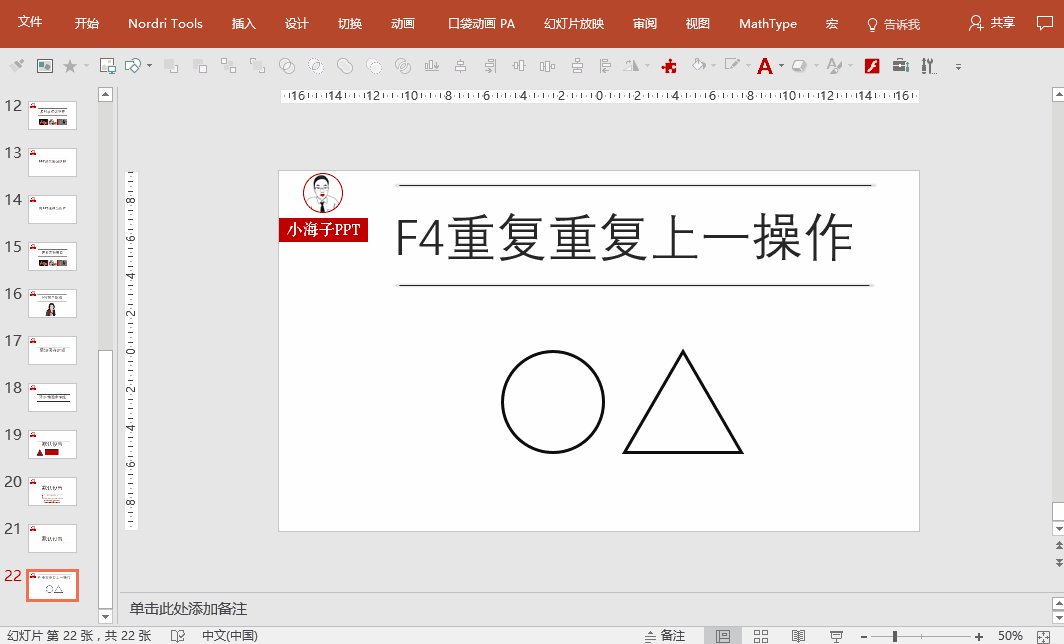The width and height of the screenshot is (1064, 644).
Task: Open the 口袋动画 PA tab
Action: click(481, 23)
